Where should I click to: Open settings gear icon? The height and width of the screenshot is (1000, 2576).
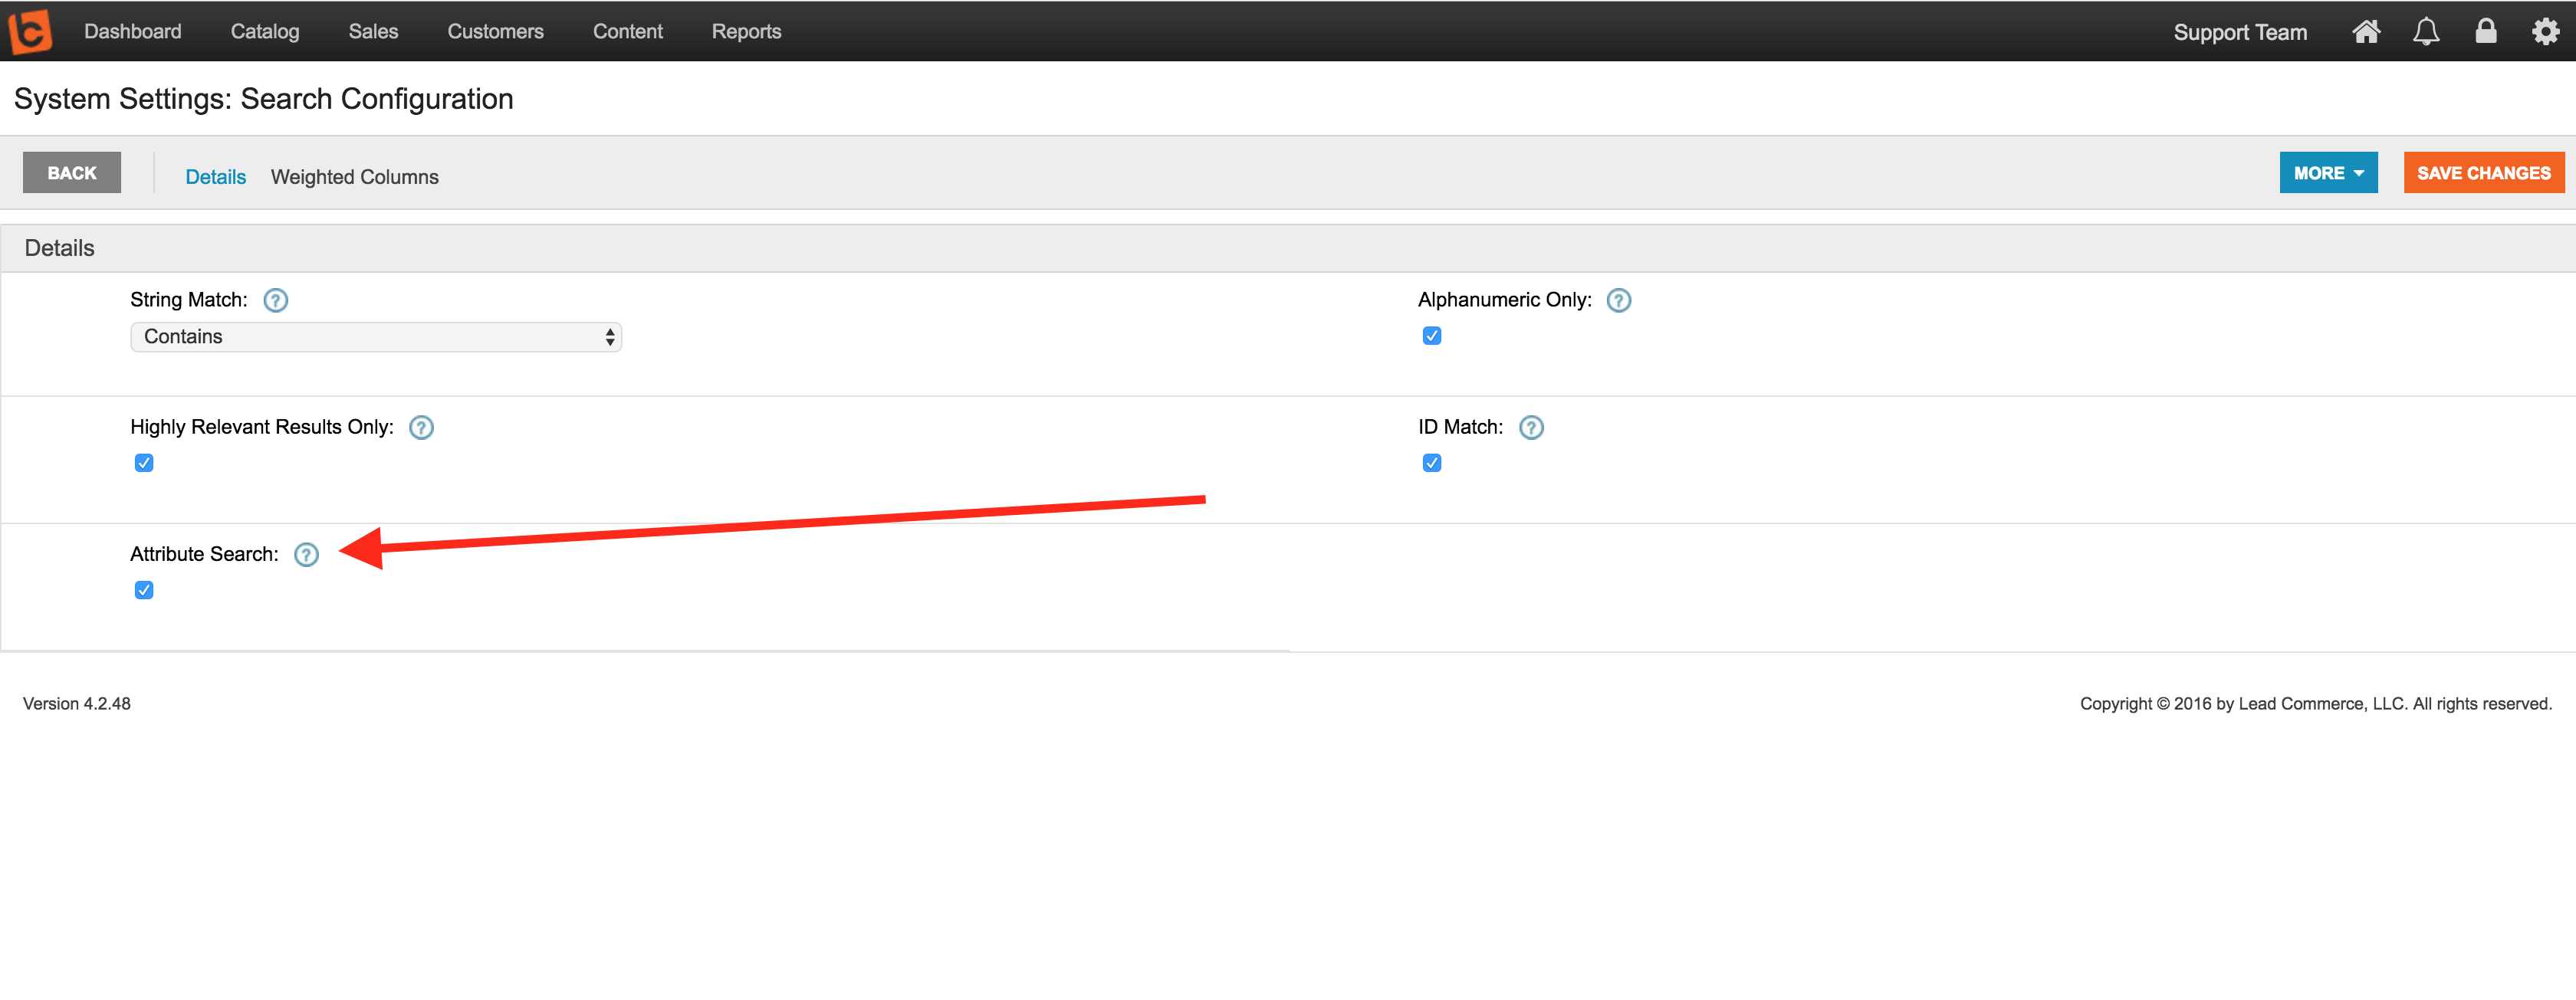tap(2545, 32)
